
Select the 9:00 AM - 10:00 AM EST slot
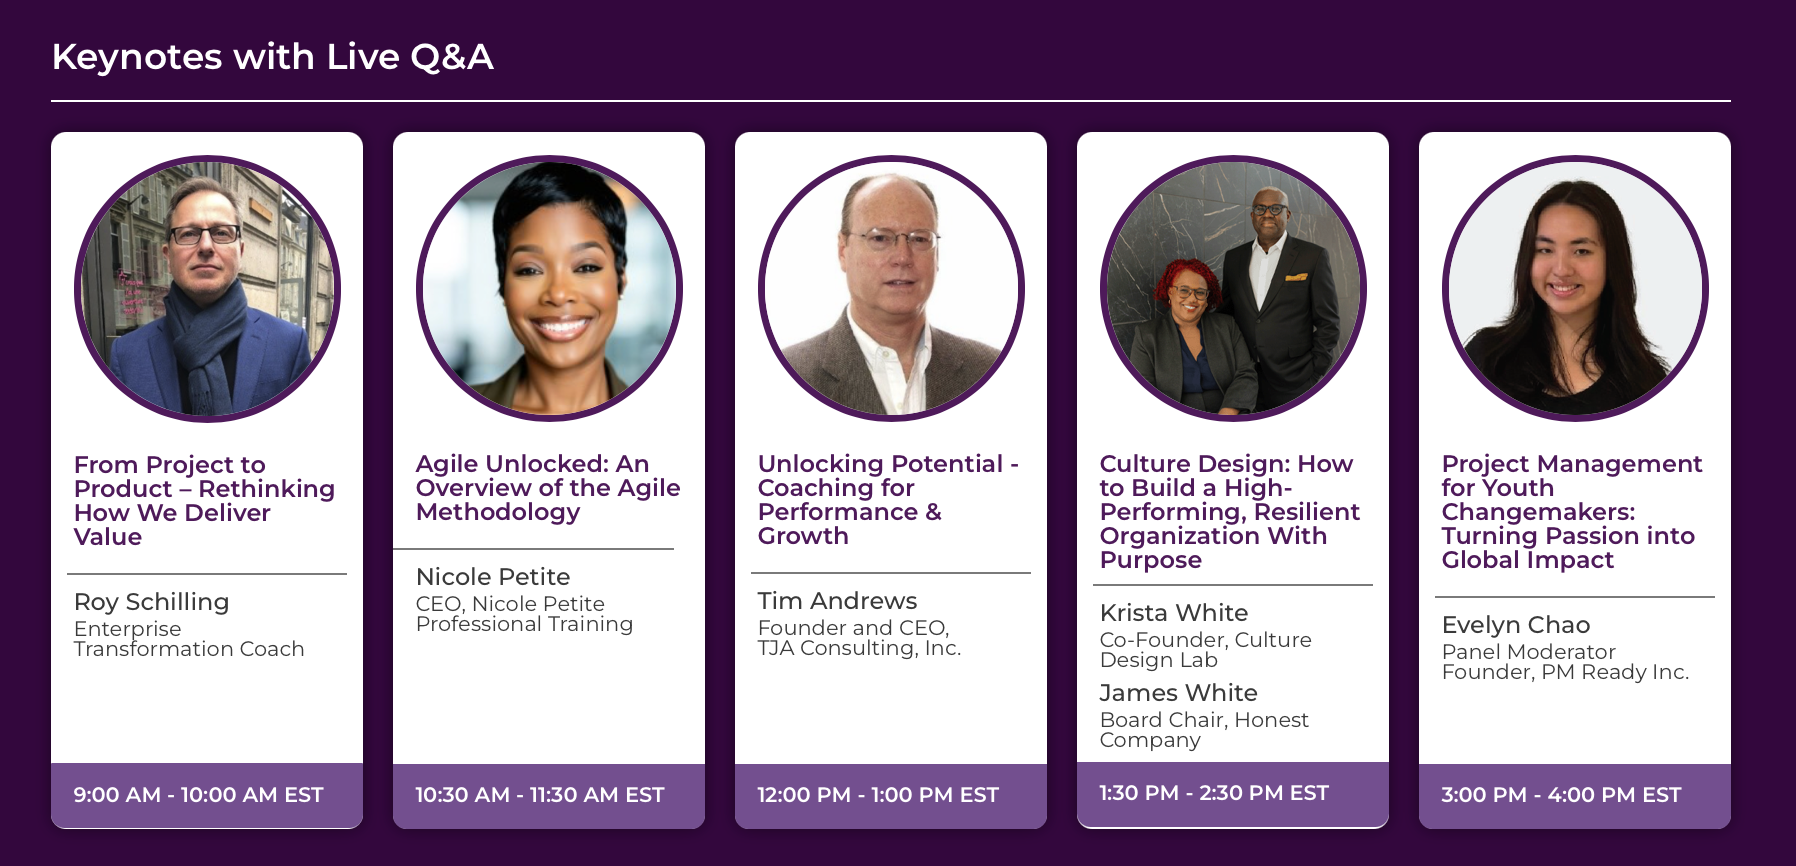(198, 795)
